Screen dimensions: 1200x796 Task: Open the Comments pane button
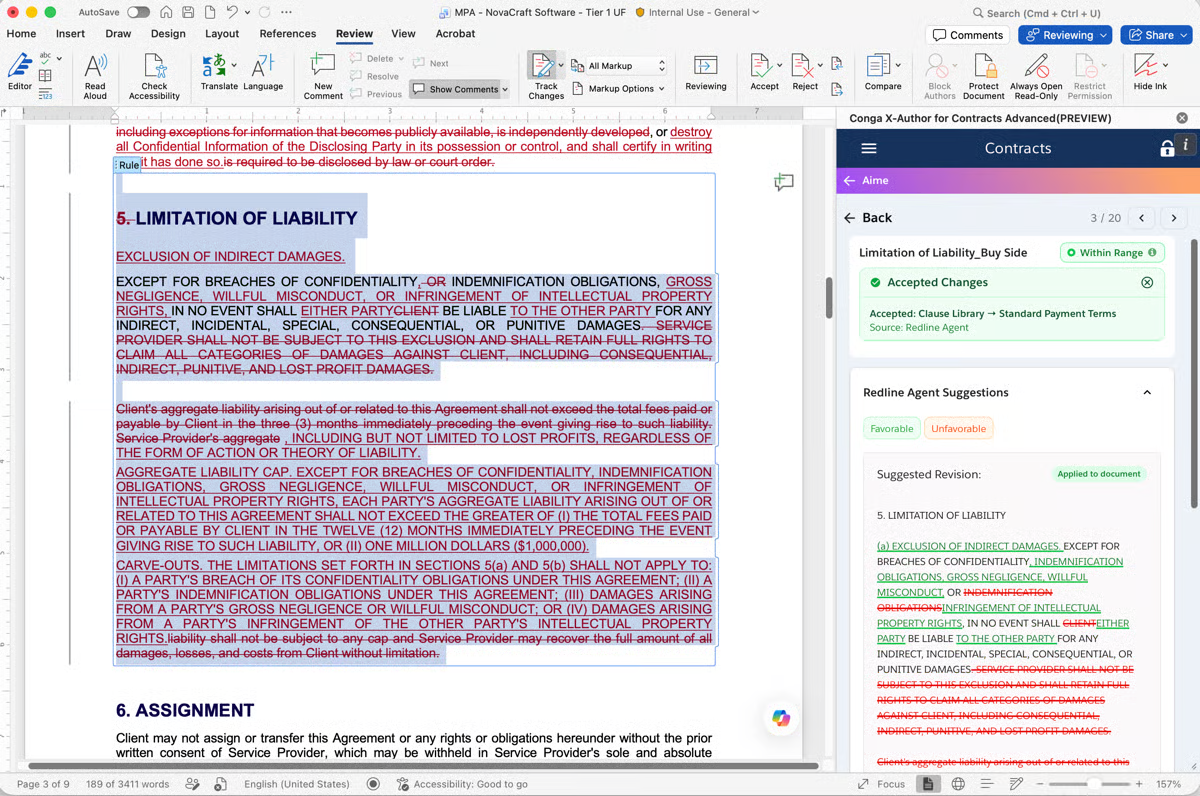coord(967,35)
